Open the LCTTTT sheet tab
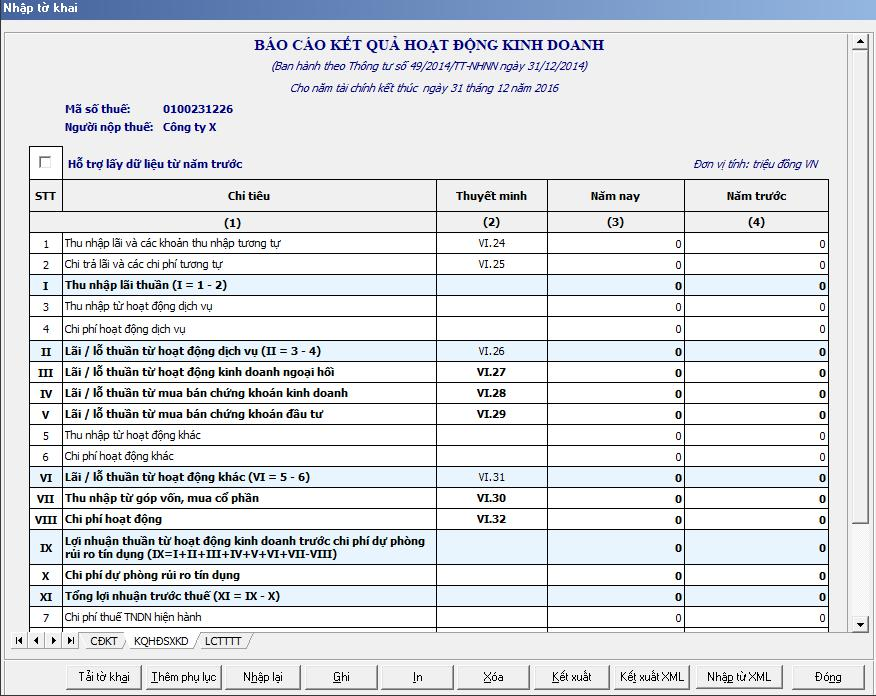This screenshot has height=696, width=876. [x=225, y=641]
